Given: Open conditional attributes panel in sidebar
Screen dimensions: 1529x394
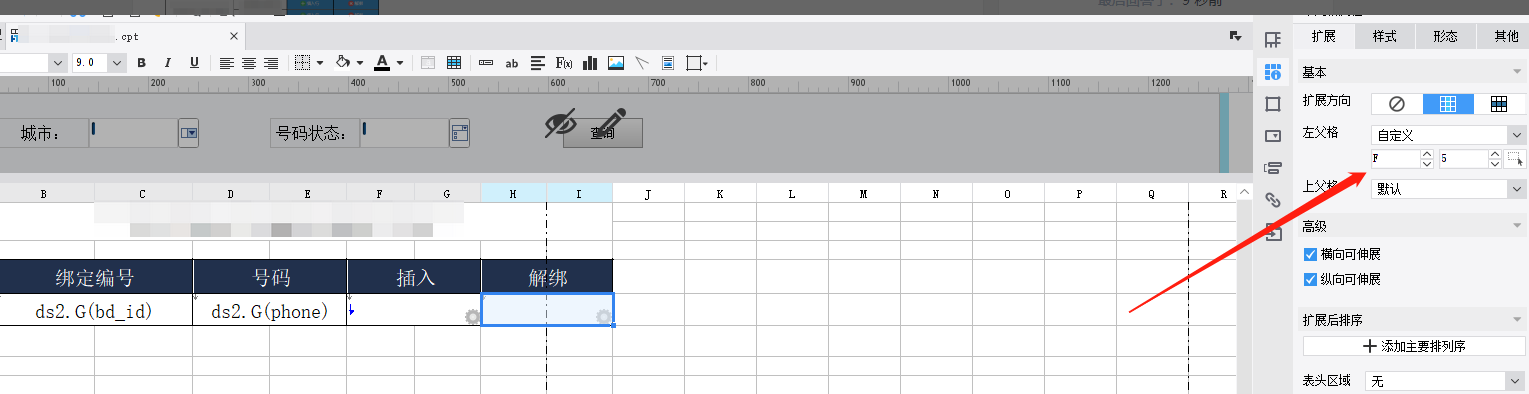Looking at the screenshot, I should pyautogui.click(x=1273, y=168).
